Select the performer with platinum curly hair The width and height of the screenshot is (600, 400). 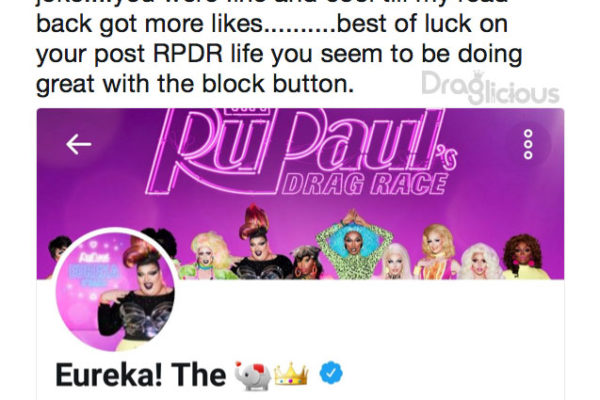tap(480, 261)
